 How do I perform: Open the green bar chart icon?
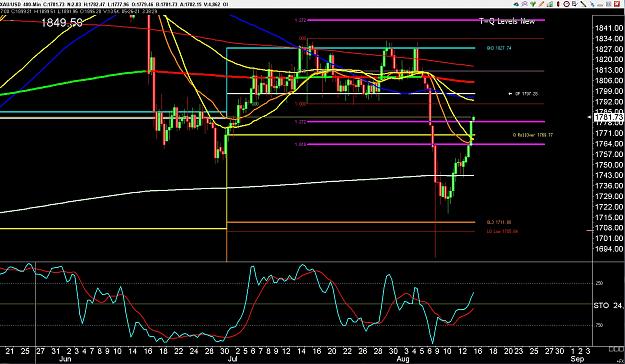click(x=550, y=4)
